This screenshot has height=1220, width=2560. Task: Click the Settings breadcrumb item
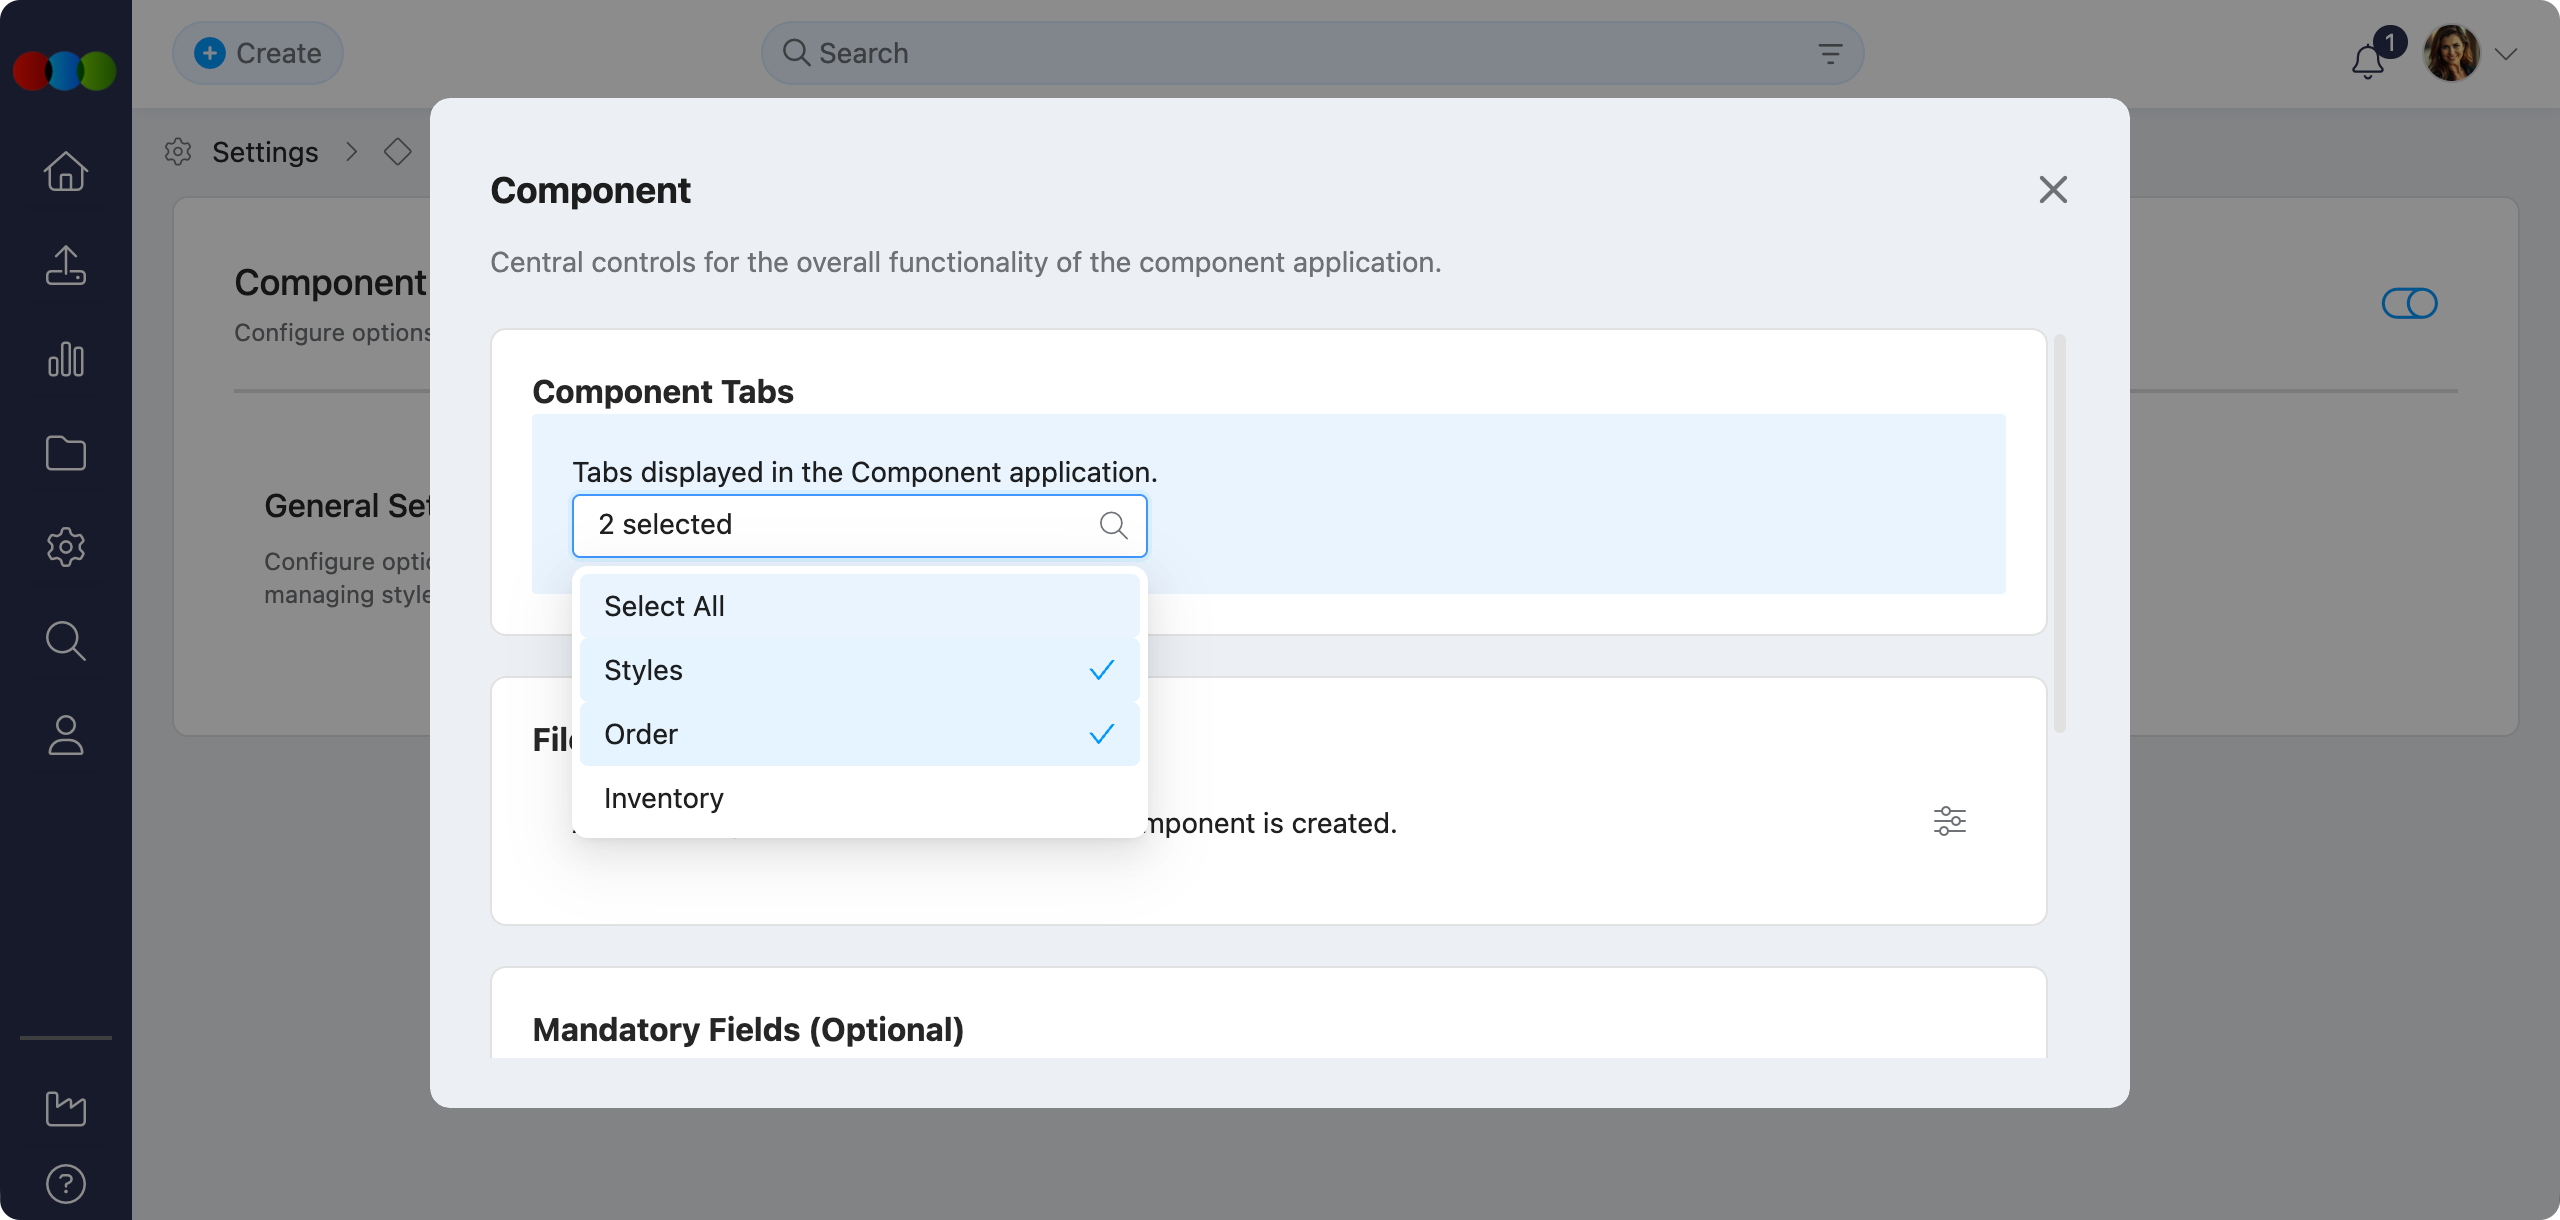pos(264,151)
